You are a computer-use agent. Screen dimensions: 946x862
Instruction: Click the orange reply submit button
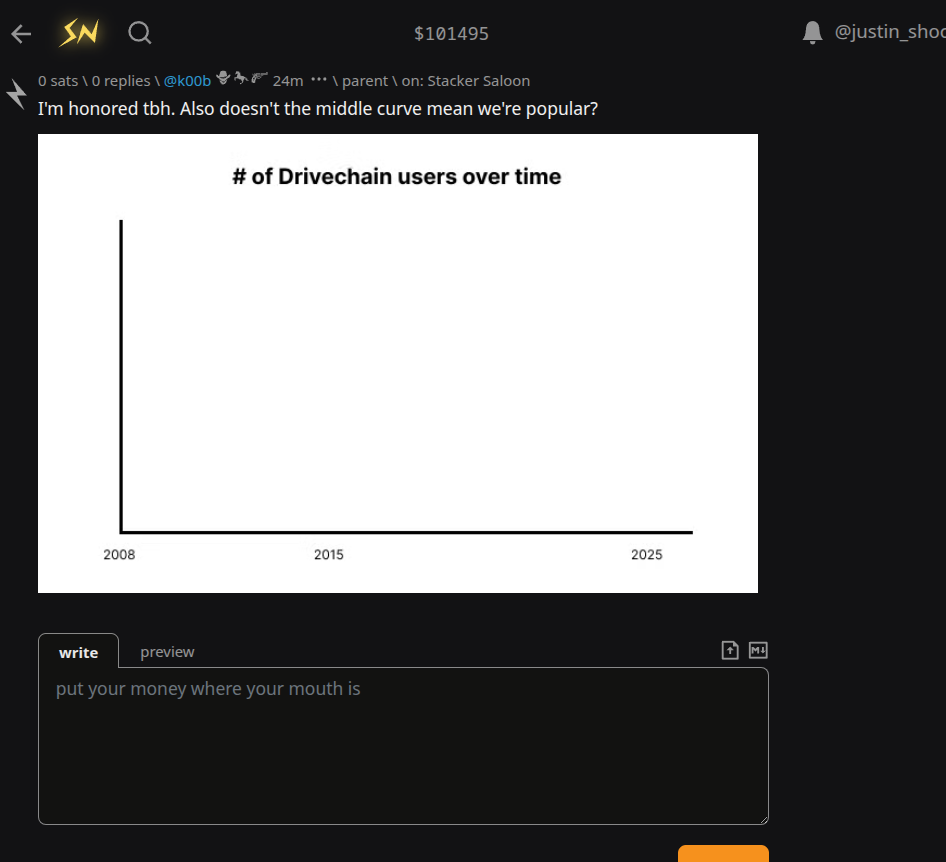[x=723, y=854]
